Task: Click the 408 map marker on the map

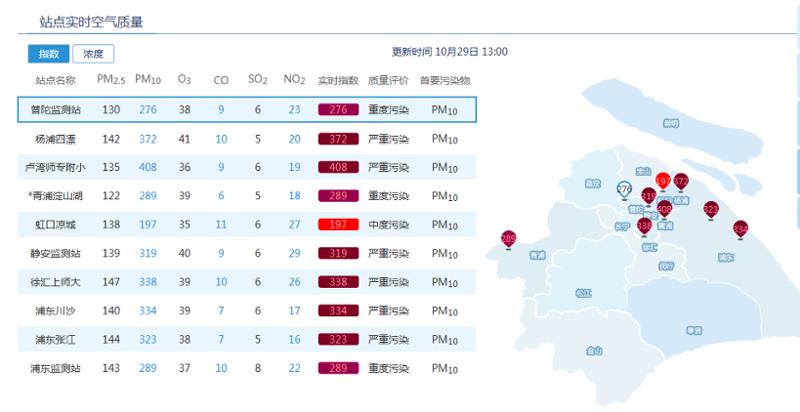Action: [x=665, y=210]
